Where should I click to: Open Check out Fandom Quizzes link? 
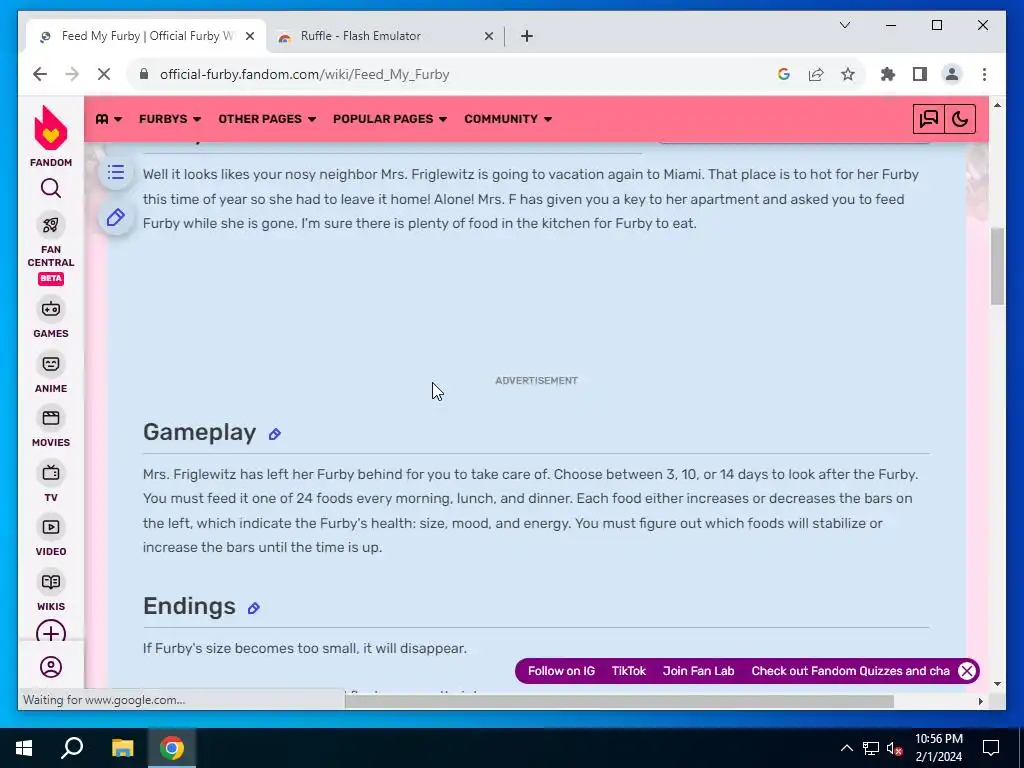coord(850,671)
